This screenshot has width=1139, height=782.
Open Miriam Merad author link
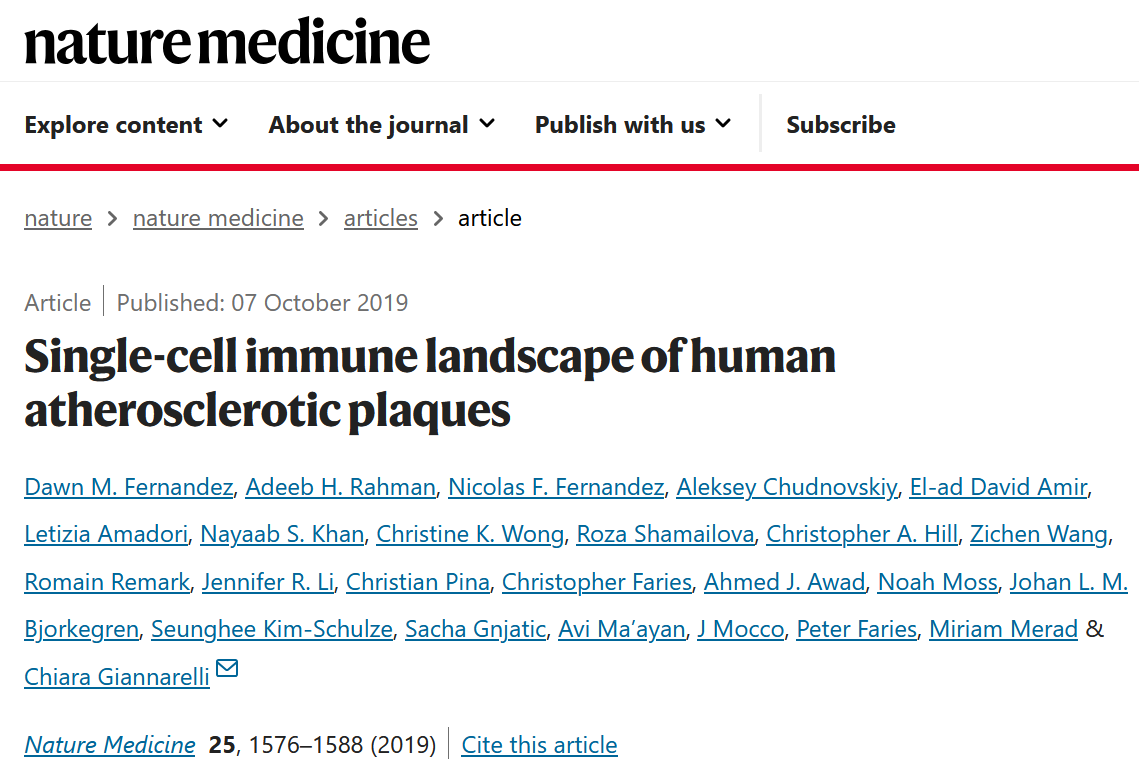click(1003, 629)
